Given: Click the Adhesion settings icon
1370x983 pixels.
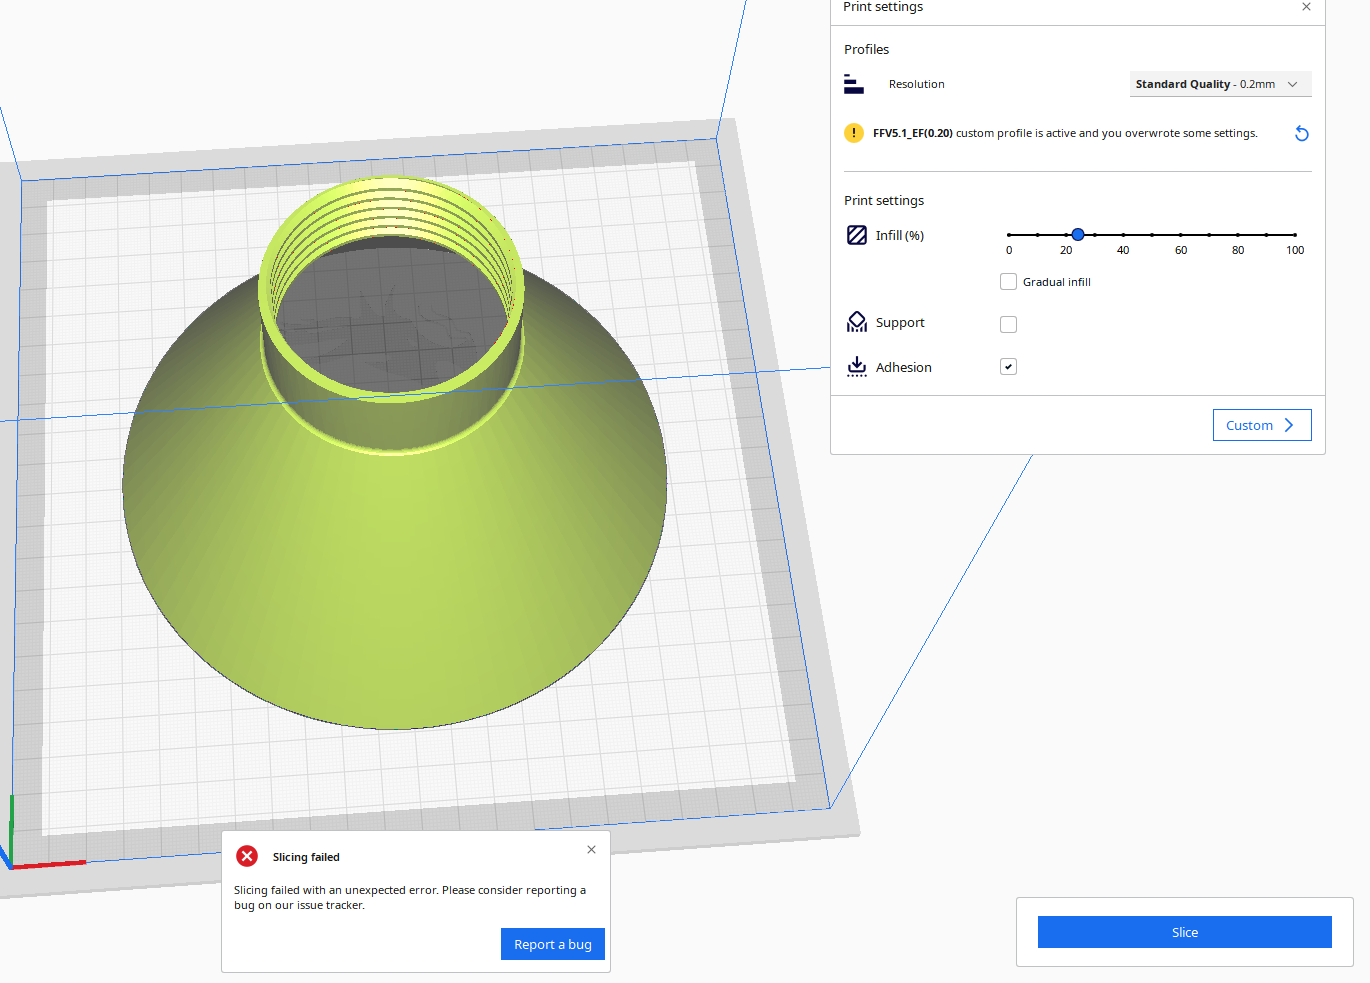Looking at the screenshot, I should (x=857, y=366).
